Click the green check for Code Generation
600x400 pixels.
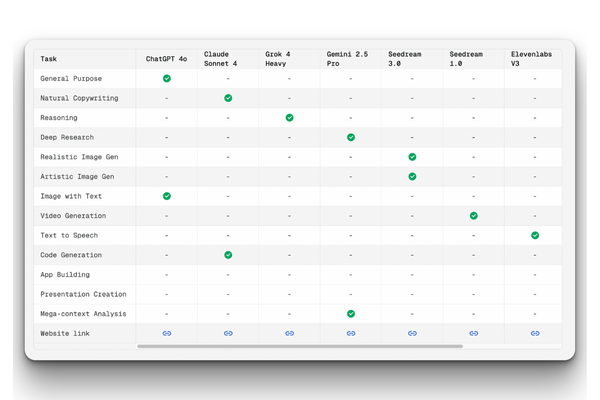coord(228,255)
